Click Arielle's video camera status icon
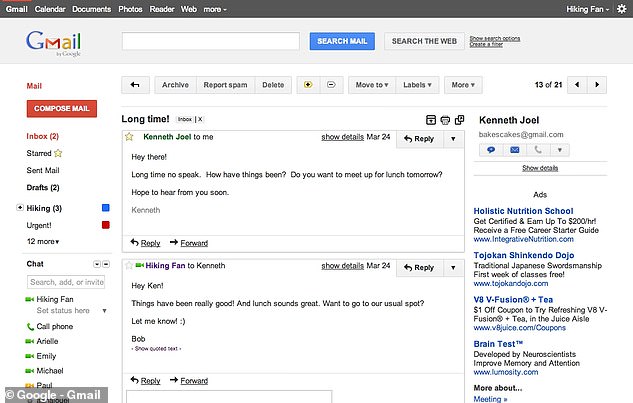 [x=29, y=341]
